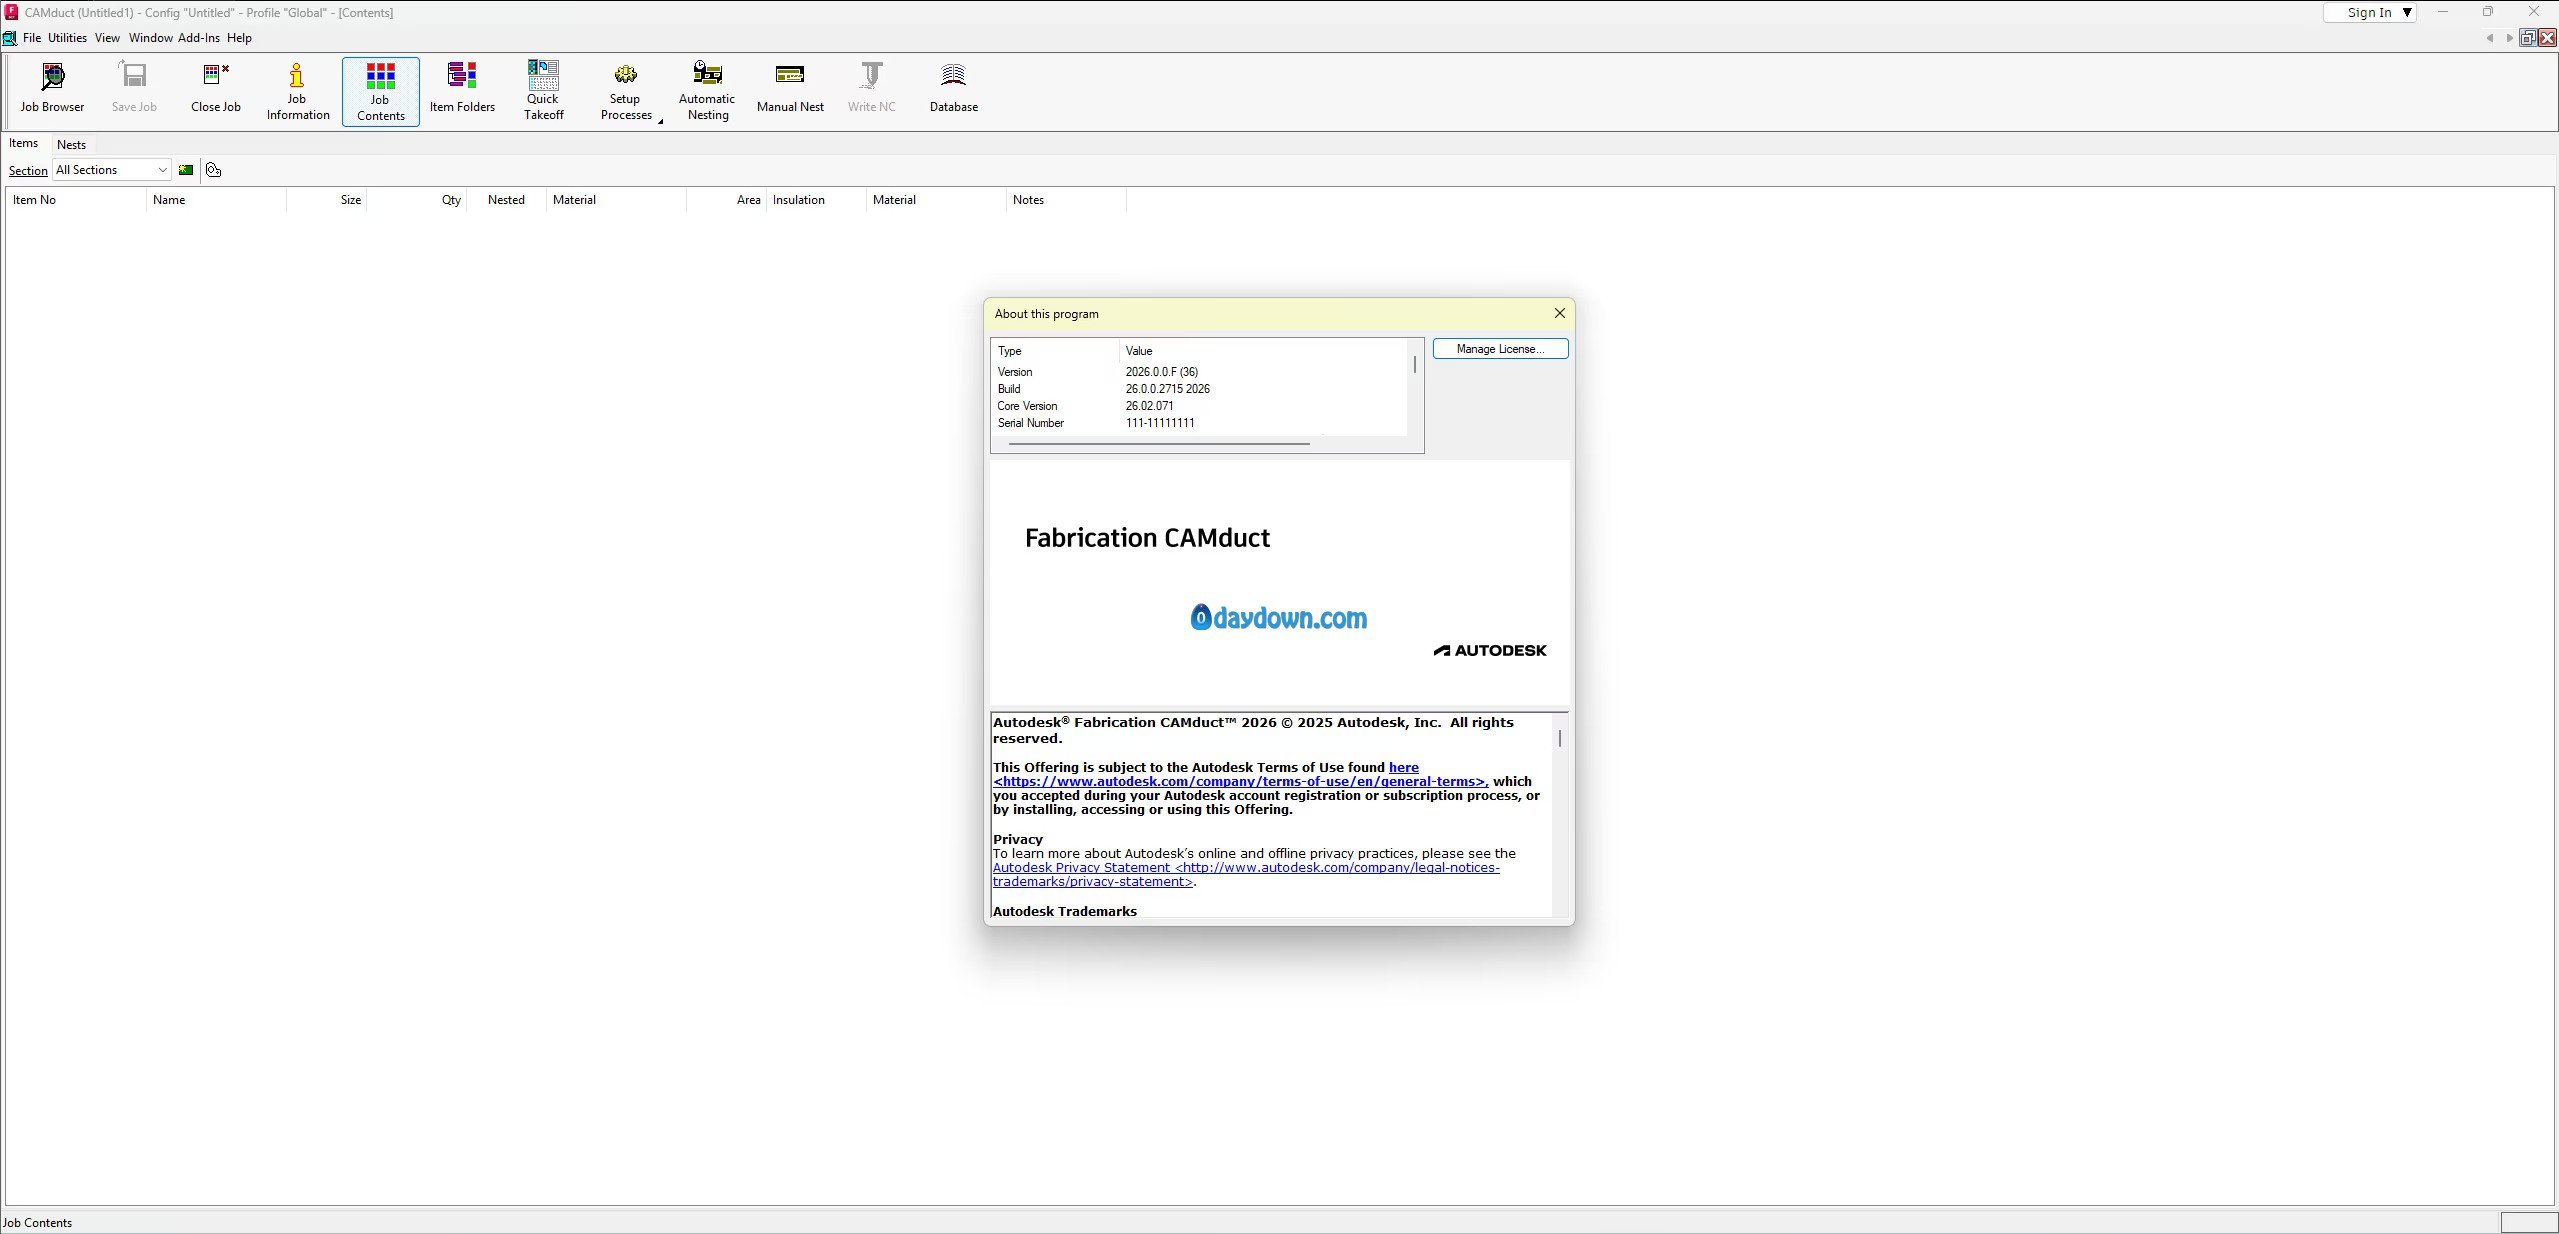2559x1234 pixels.
Task: Select the Serial Number row
Action: pos(1199,423)
